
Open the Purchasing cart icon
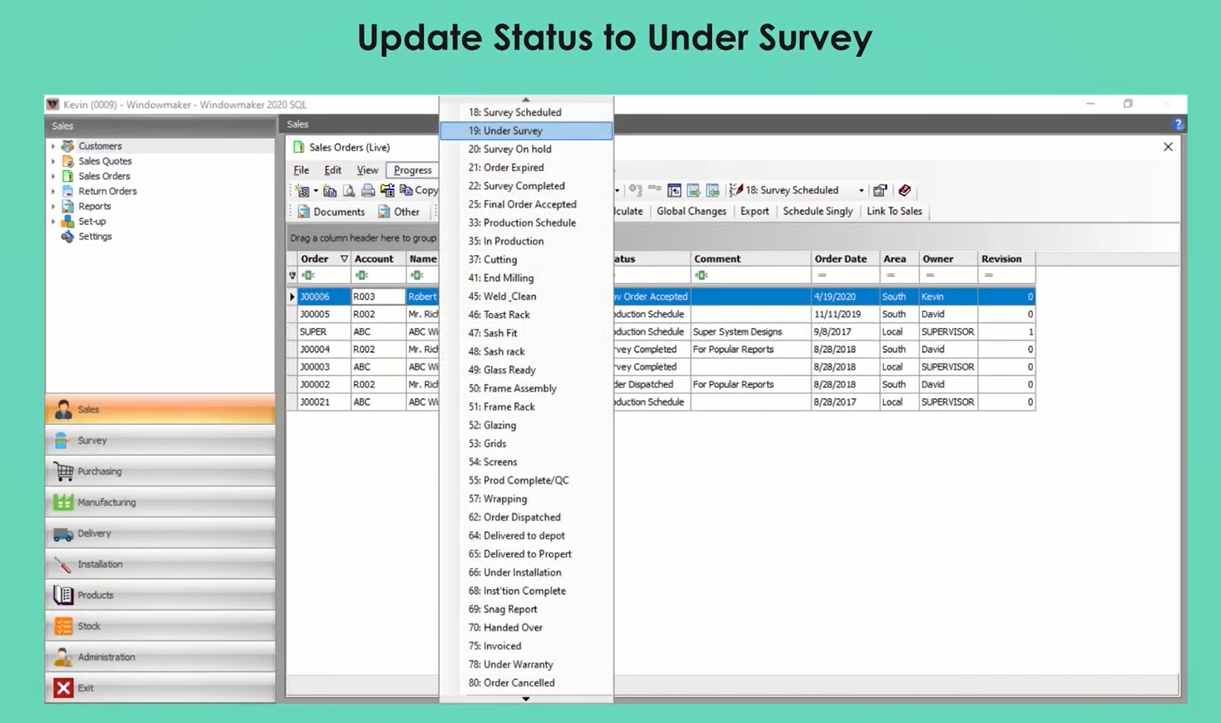(x=64, y=471)
